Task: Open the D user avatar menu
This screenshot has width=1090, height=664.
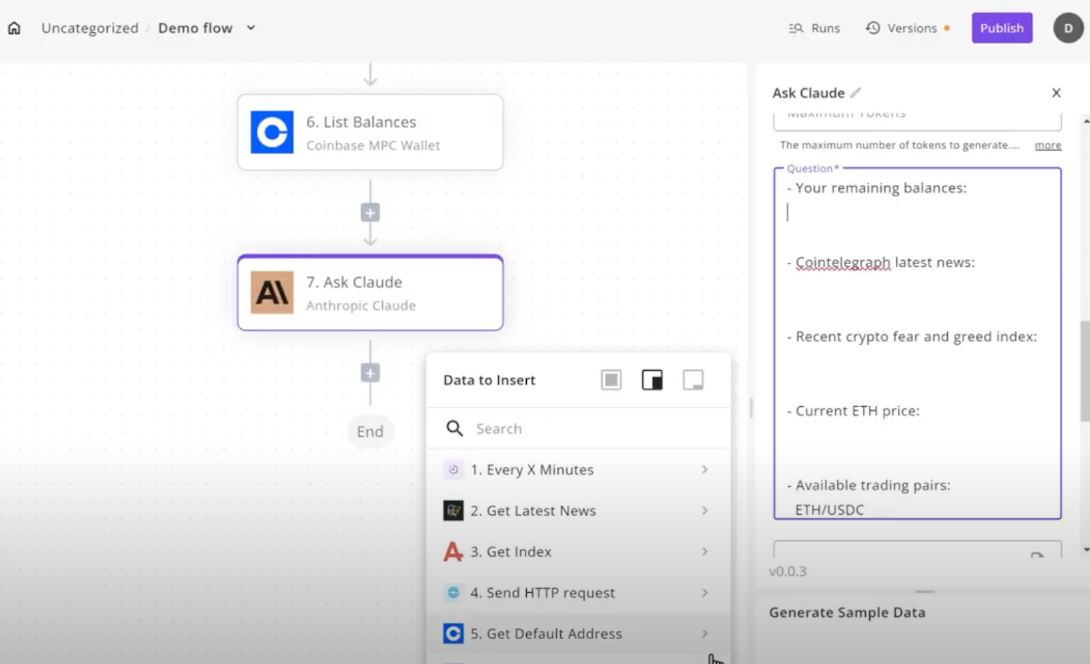Action: (1068, 28)
